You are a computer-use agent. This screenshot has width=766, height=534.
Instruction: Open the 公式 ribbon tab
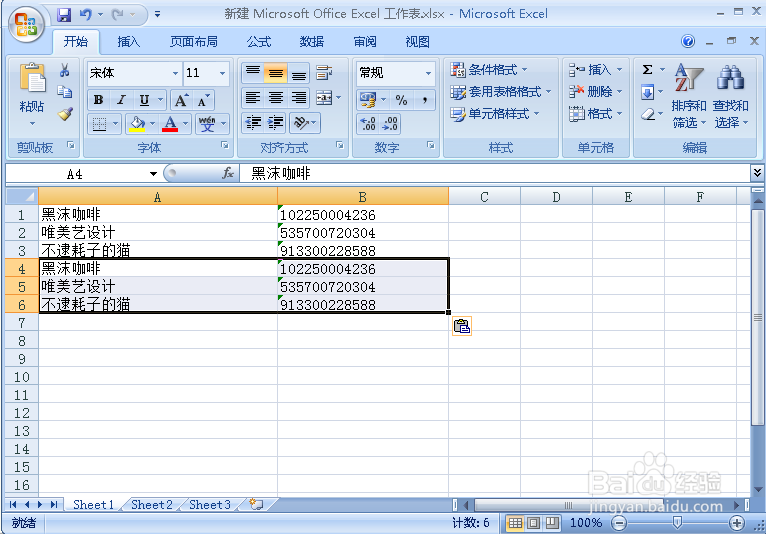click(x=258, y=42)
